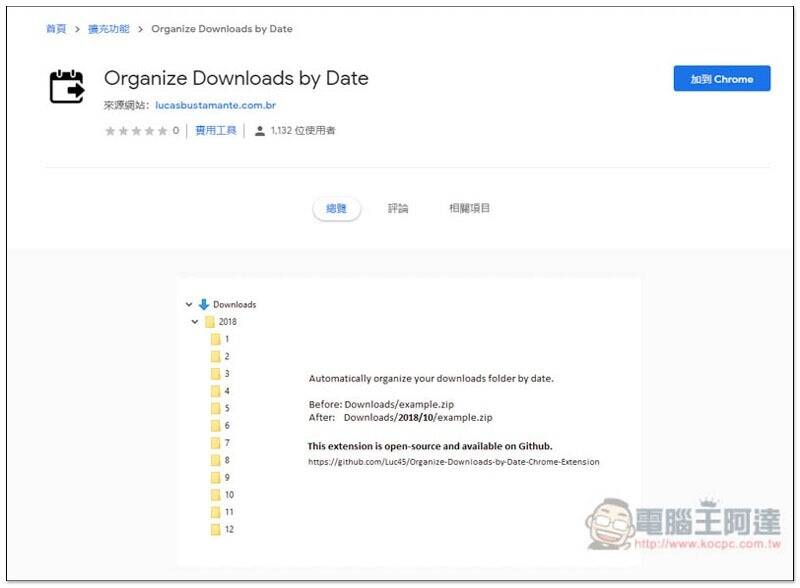Click folder icon for month 10

[216, 495]
